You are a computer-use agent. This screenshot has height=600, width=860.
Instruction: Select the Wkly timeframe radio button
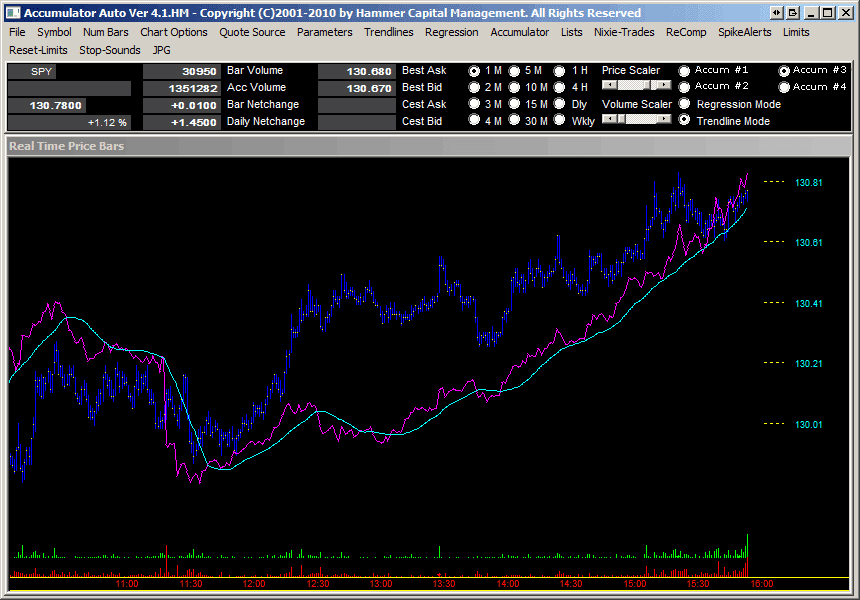point(559,120)
